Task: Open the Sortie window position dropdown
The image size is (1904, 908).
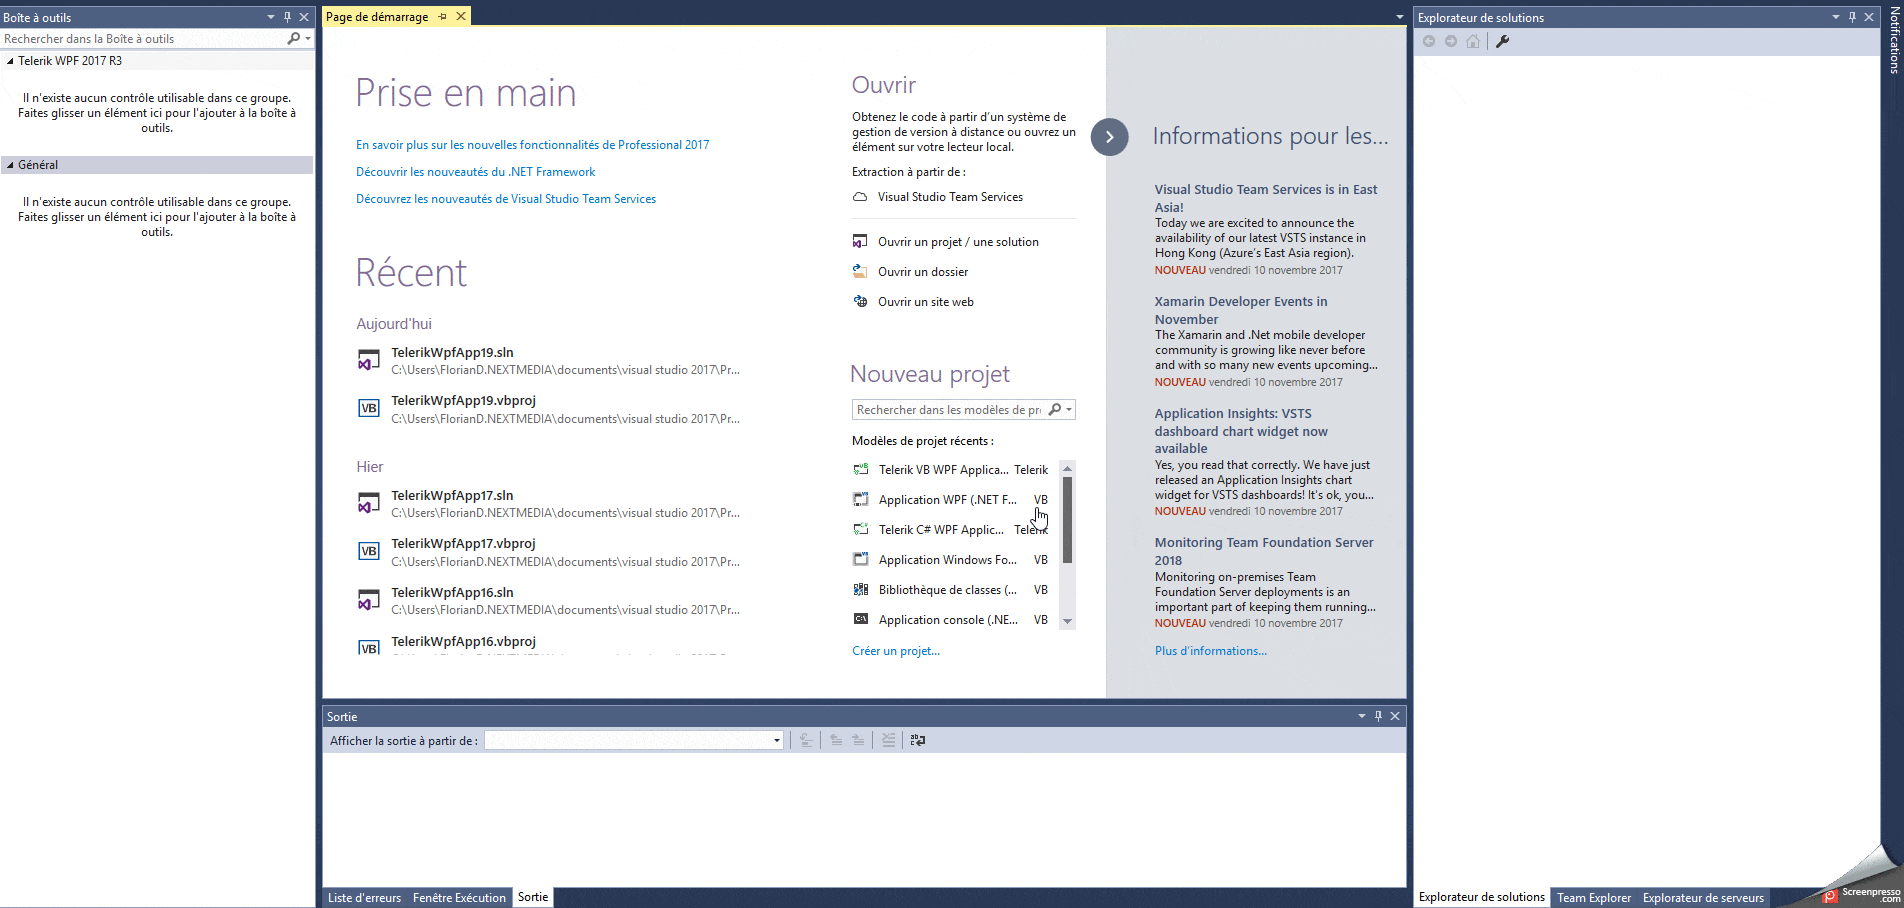Action: pos(1361,716)
